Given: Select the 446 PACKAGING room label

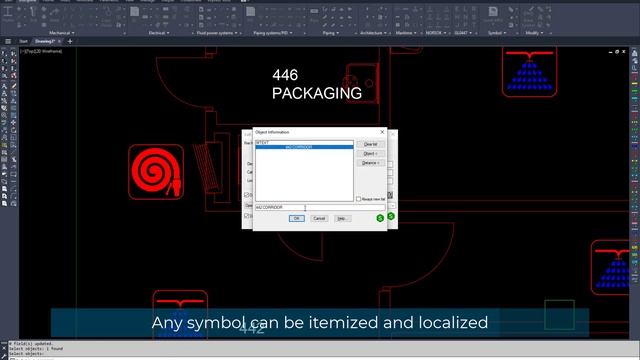Looking at the screenshot, I should (x=317, y=84).
